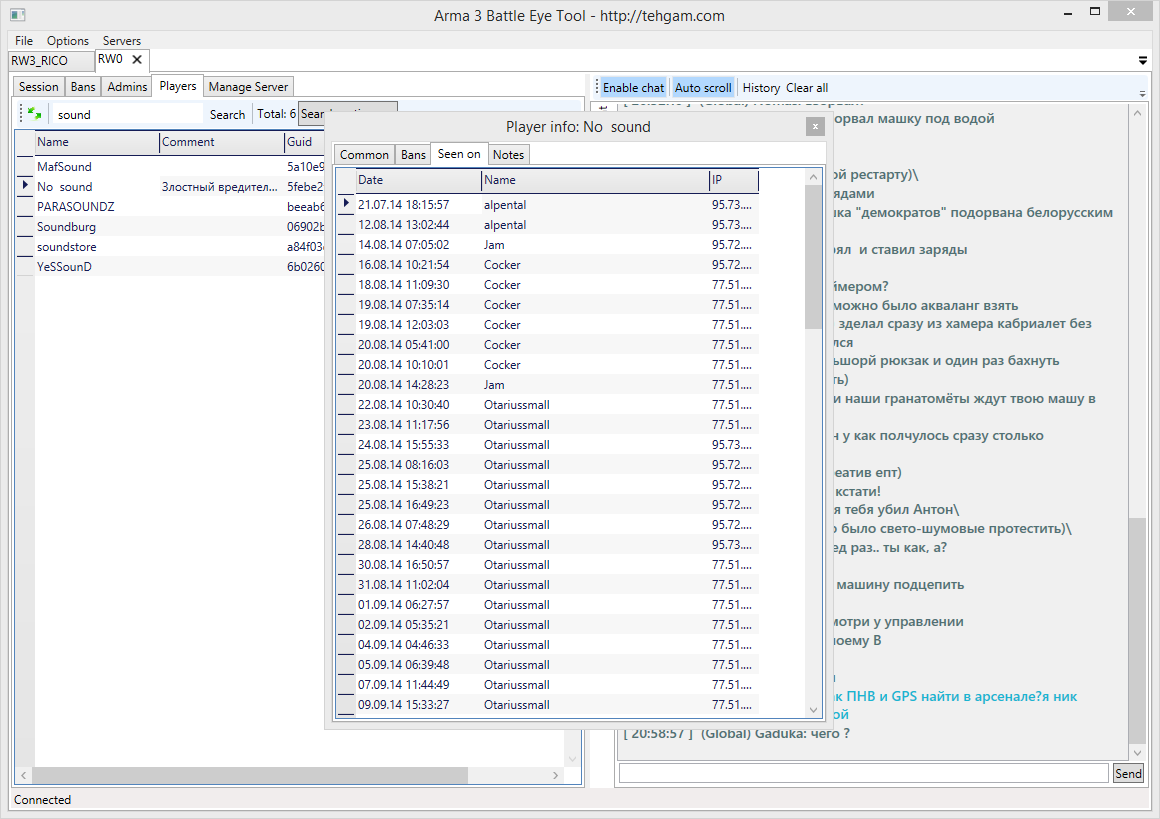Toggle the Enable chat button
Viewport: 1160px width, 819px height.
click(633, 87)
